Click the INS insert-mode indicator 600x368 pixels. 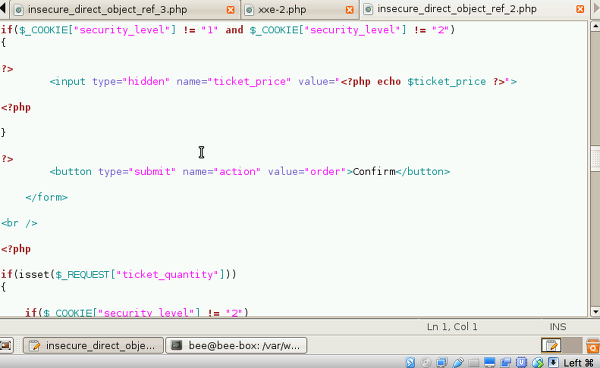pos(558,327)
